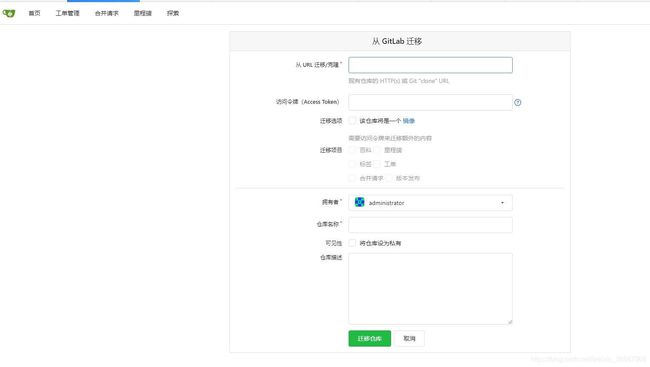
Task: Focus the 仓库描述 text area
Action: tap(430, 289)
